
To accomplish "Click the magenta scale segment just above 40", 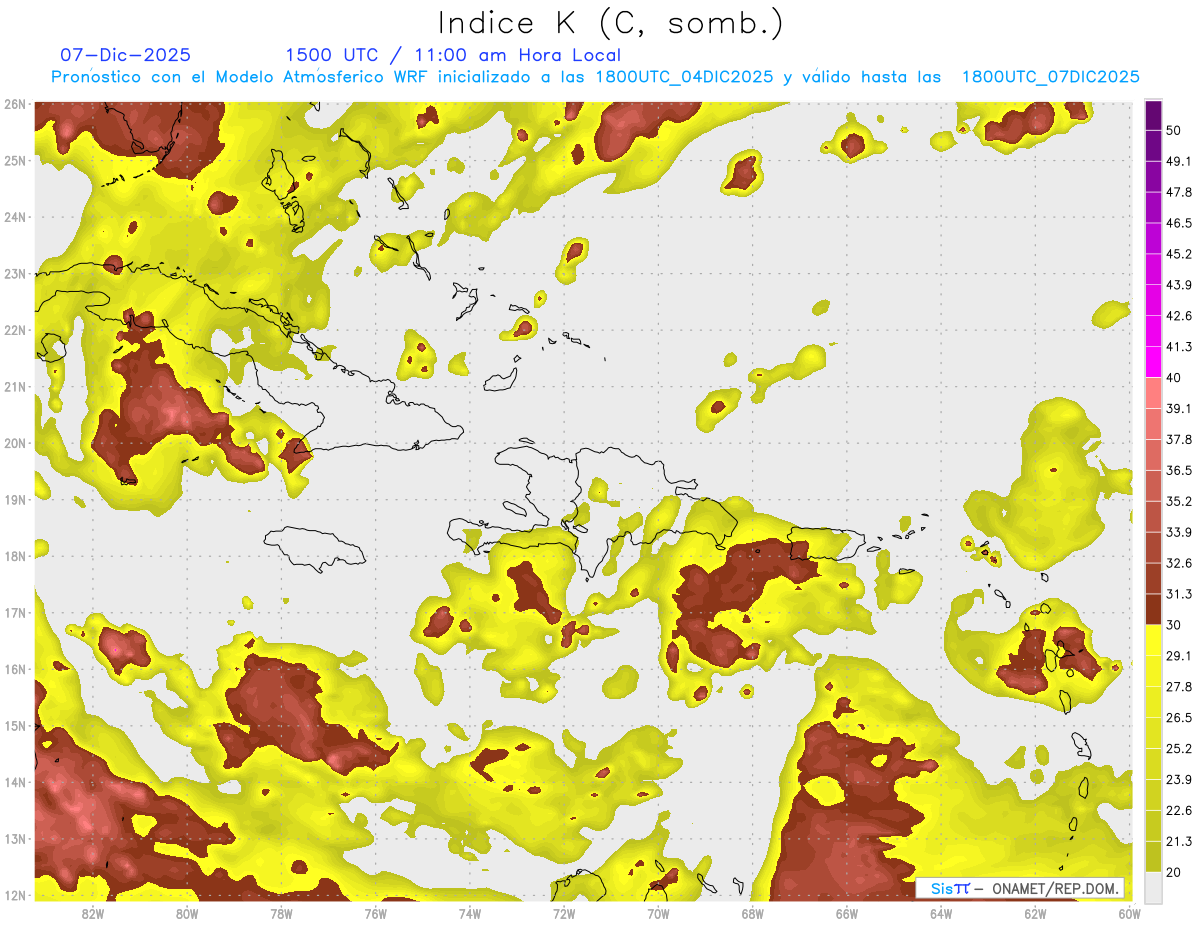I will [x=1153, y=361].
